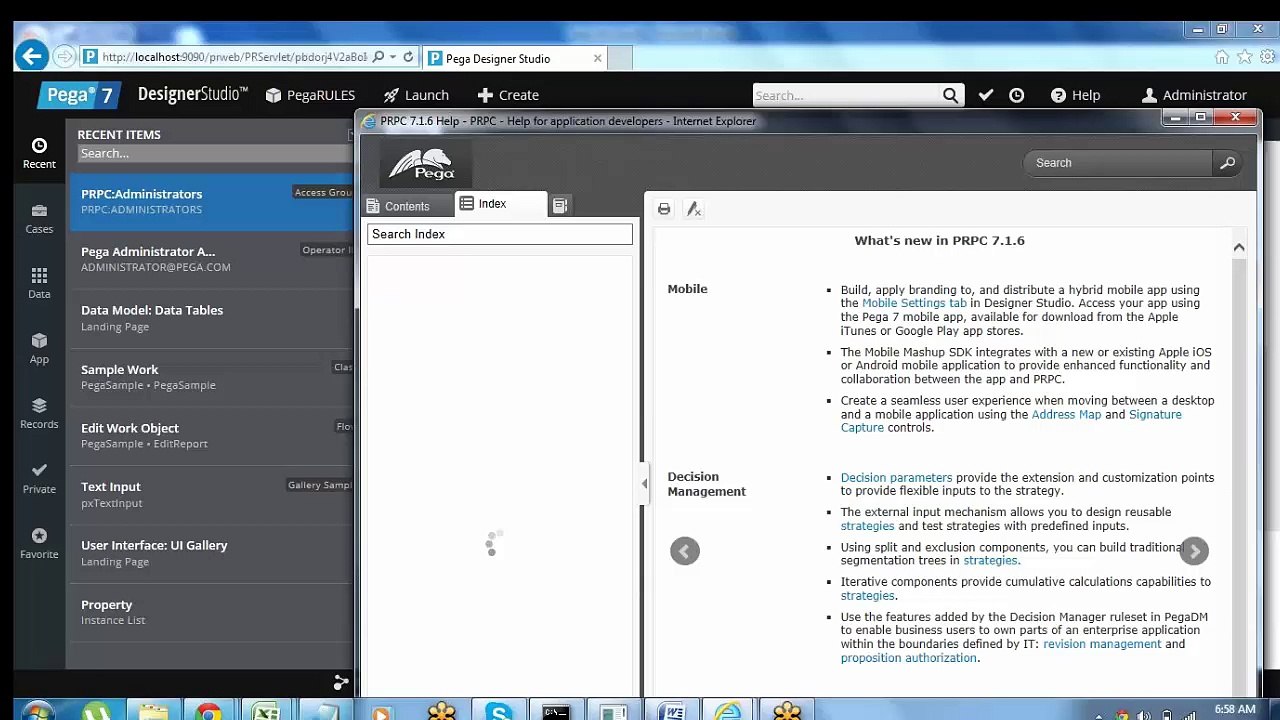Open the Recent explorer
The height and width of the screenshot is (720, 1280).
click(x=39, y=153)
